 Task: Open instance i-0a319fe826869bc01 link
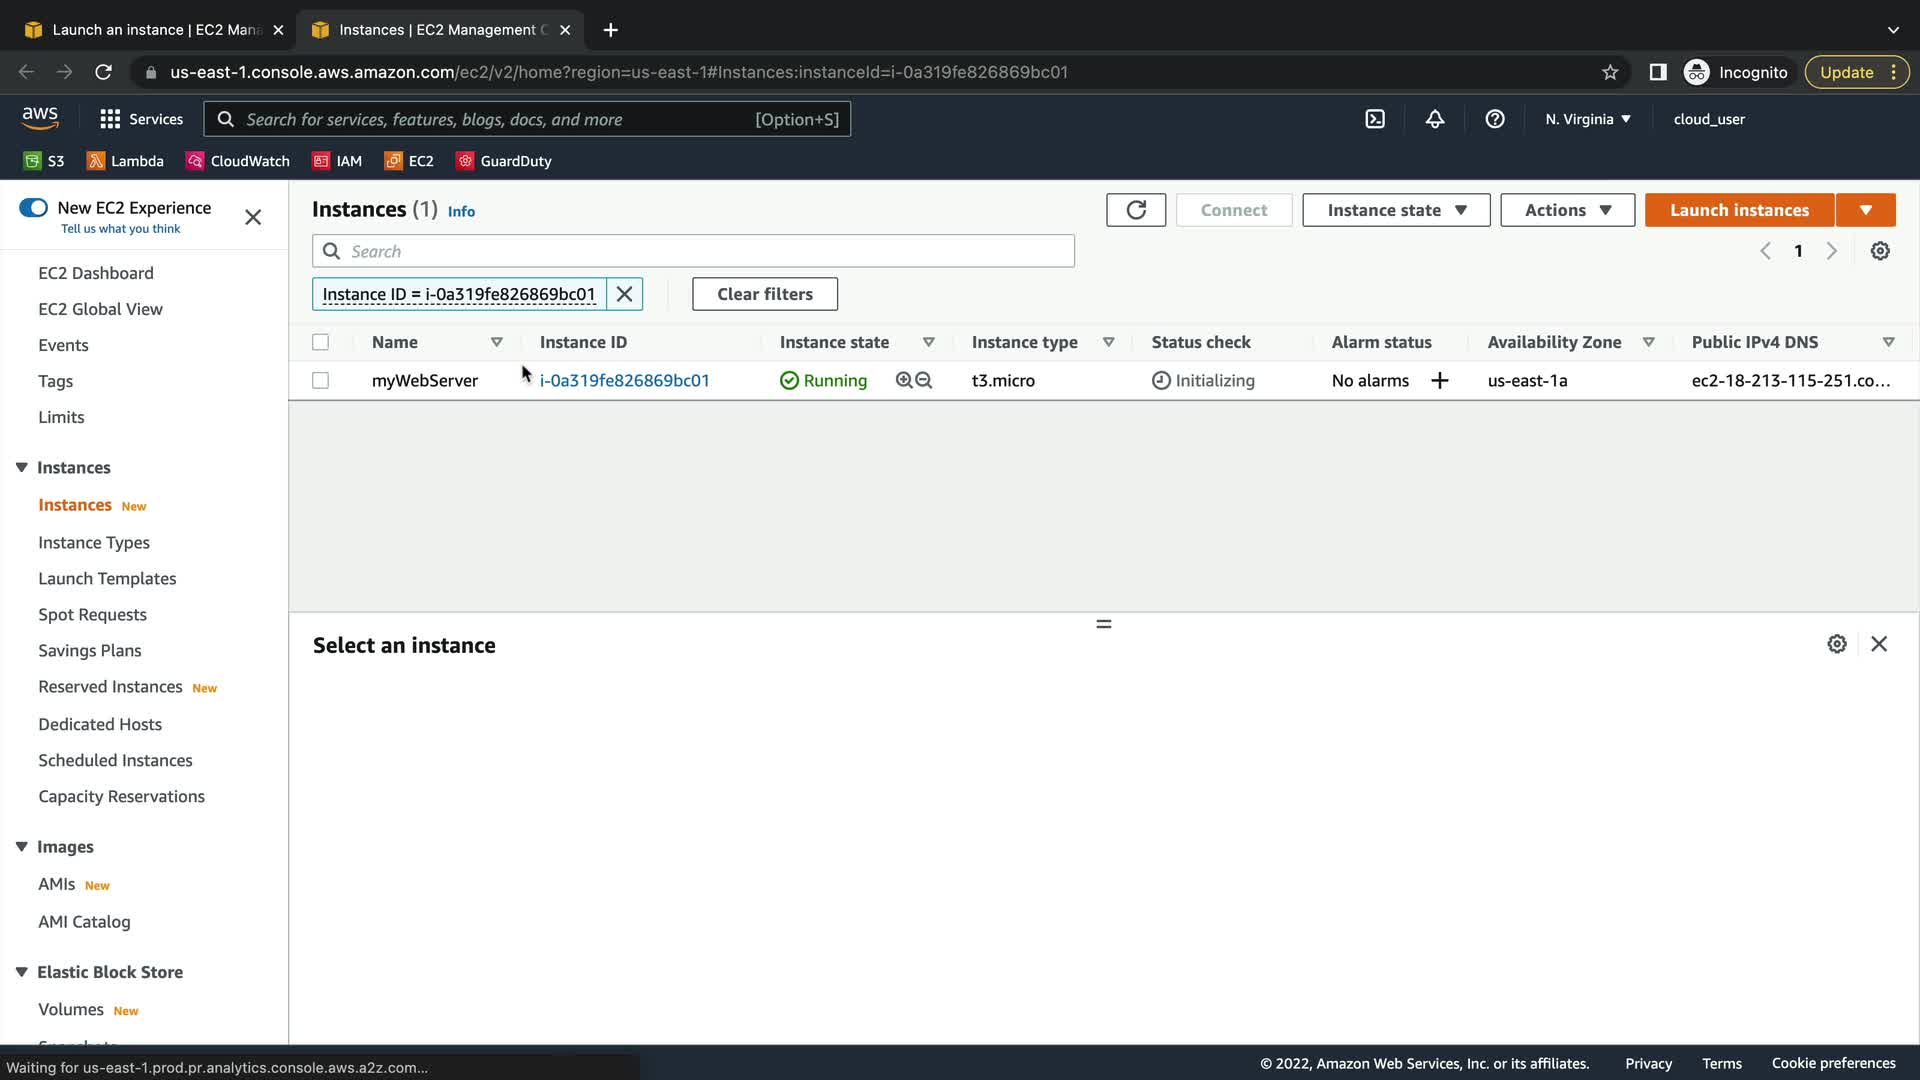pos(625,381)
